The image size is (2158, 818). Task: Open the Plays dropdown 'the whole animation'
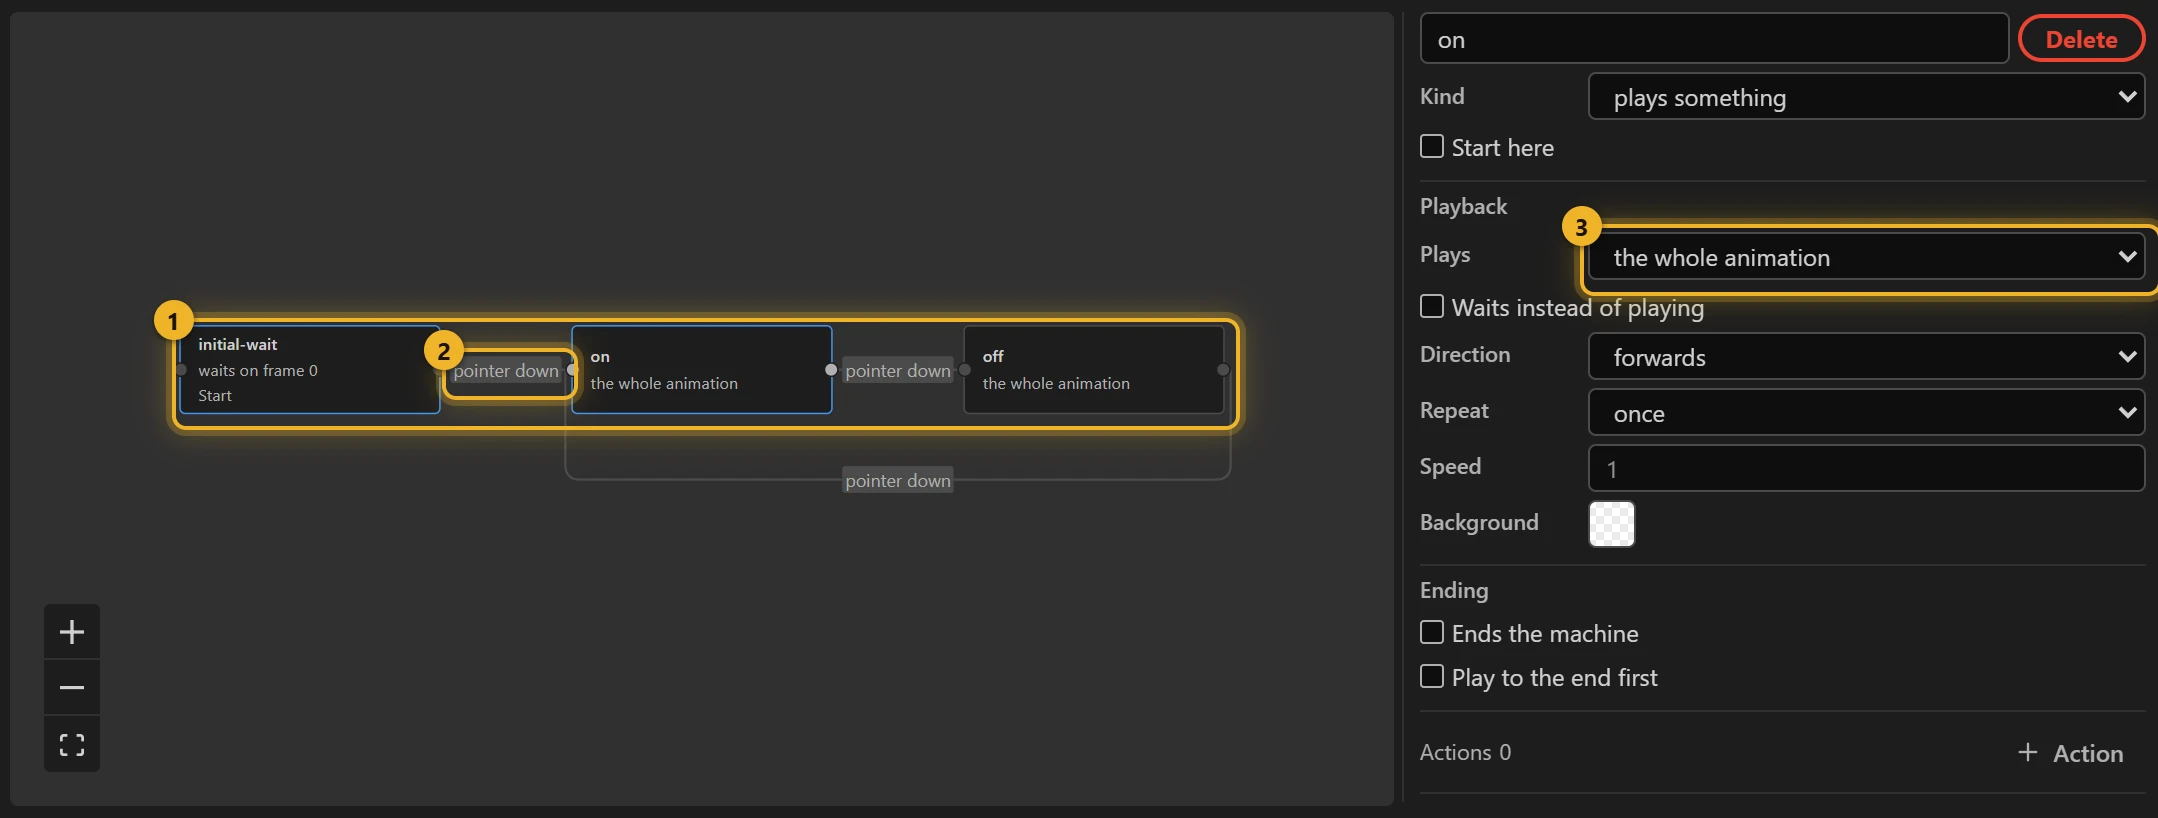[1866, 257]
